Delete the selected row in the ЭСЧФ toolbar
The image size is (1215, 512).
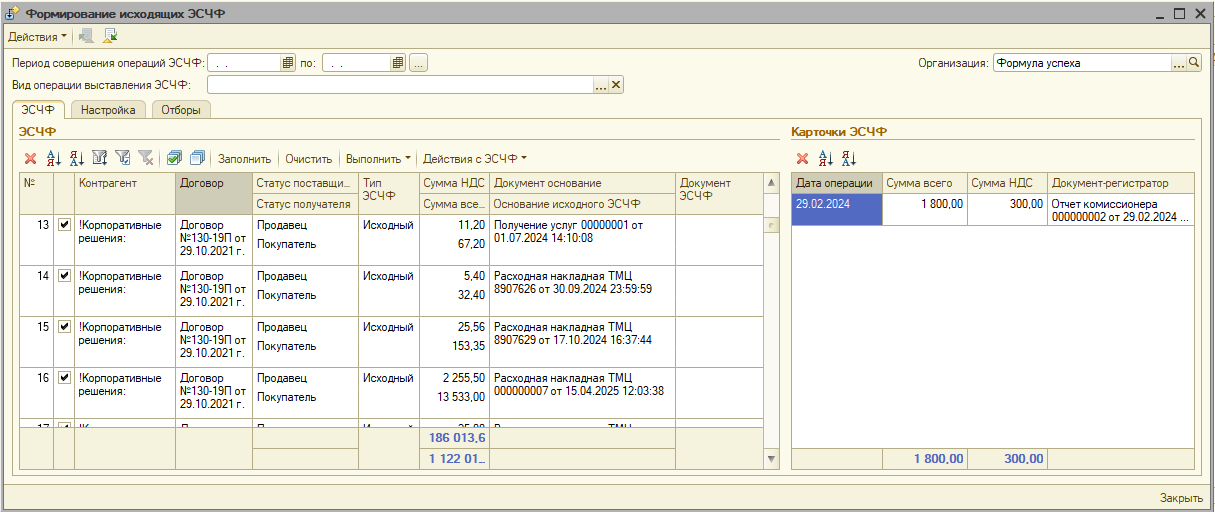[30, 158]
